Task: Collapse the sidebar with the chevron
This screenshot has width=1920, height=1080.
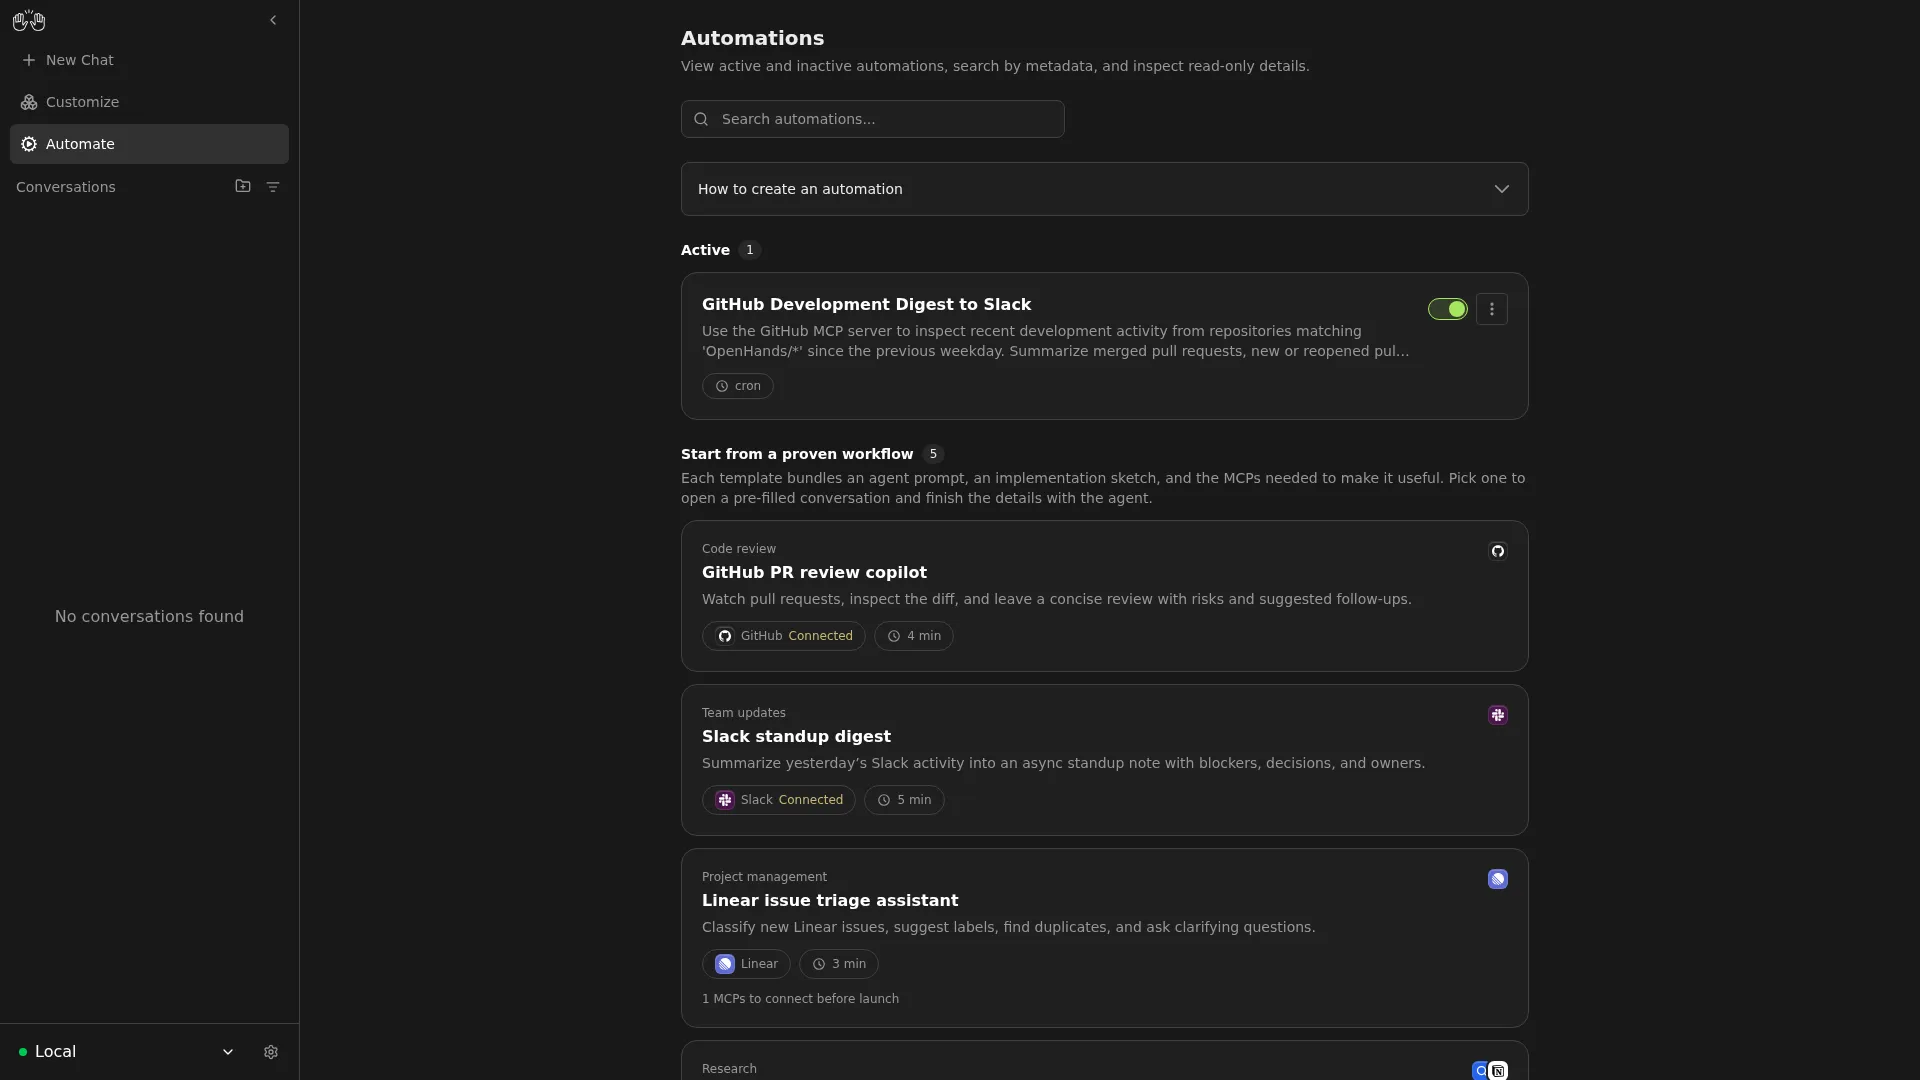Action: click(273, 20)
